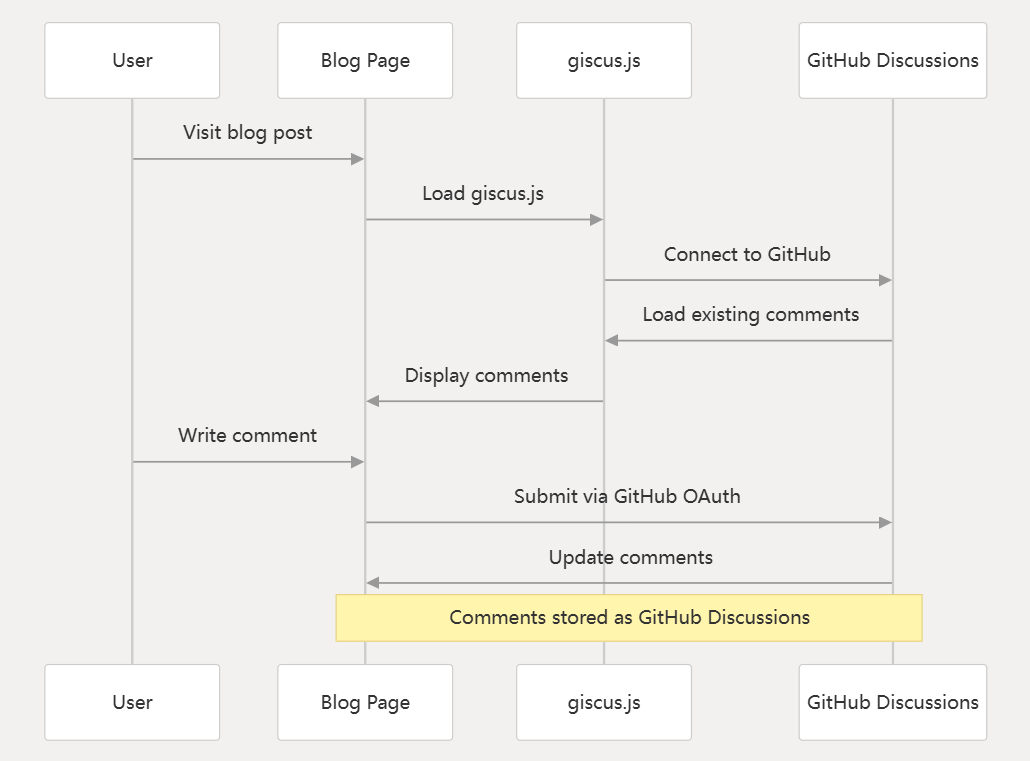Click the 'Display comments' message label
Screen dimensions: 1030x761
(x=486, y=376)
